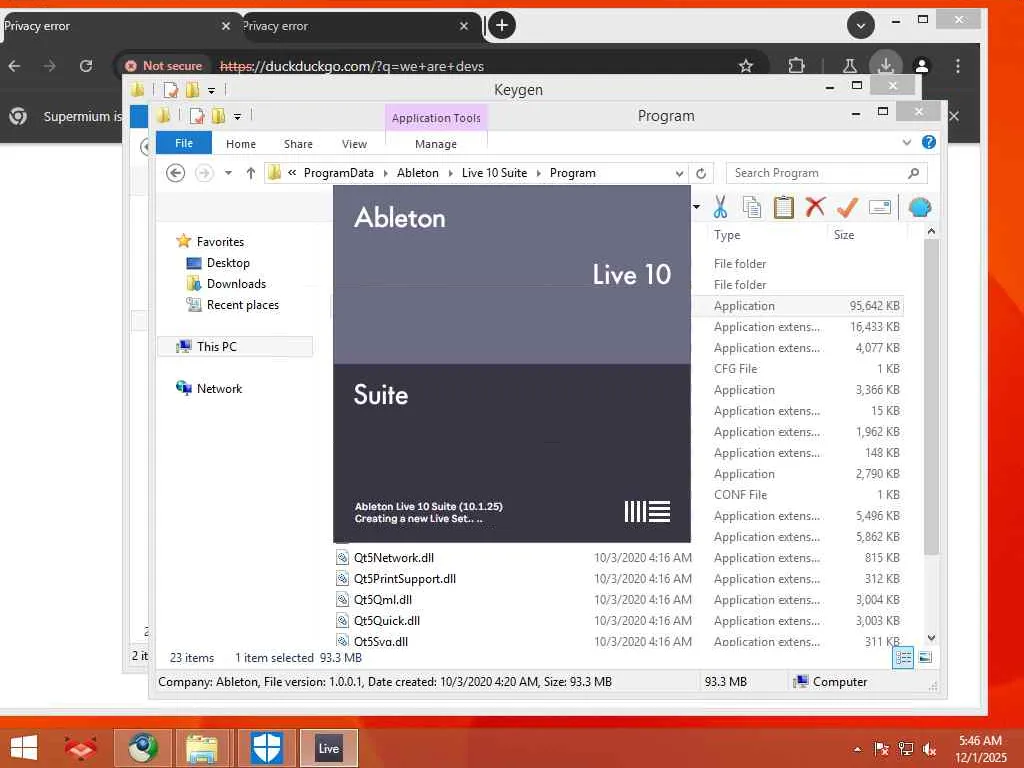Go up one folder level

point(251,173)
